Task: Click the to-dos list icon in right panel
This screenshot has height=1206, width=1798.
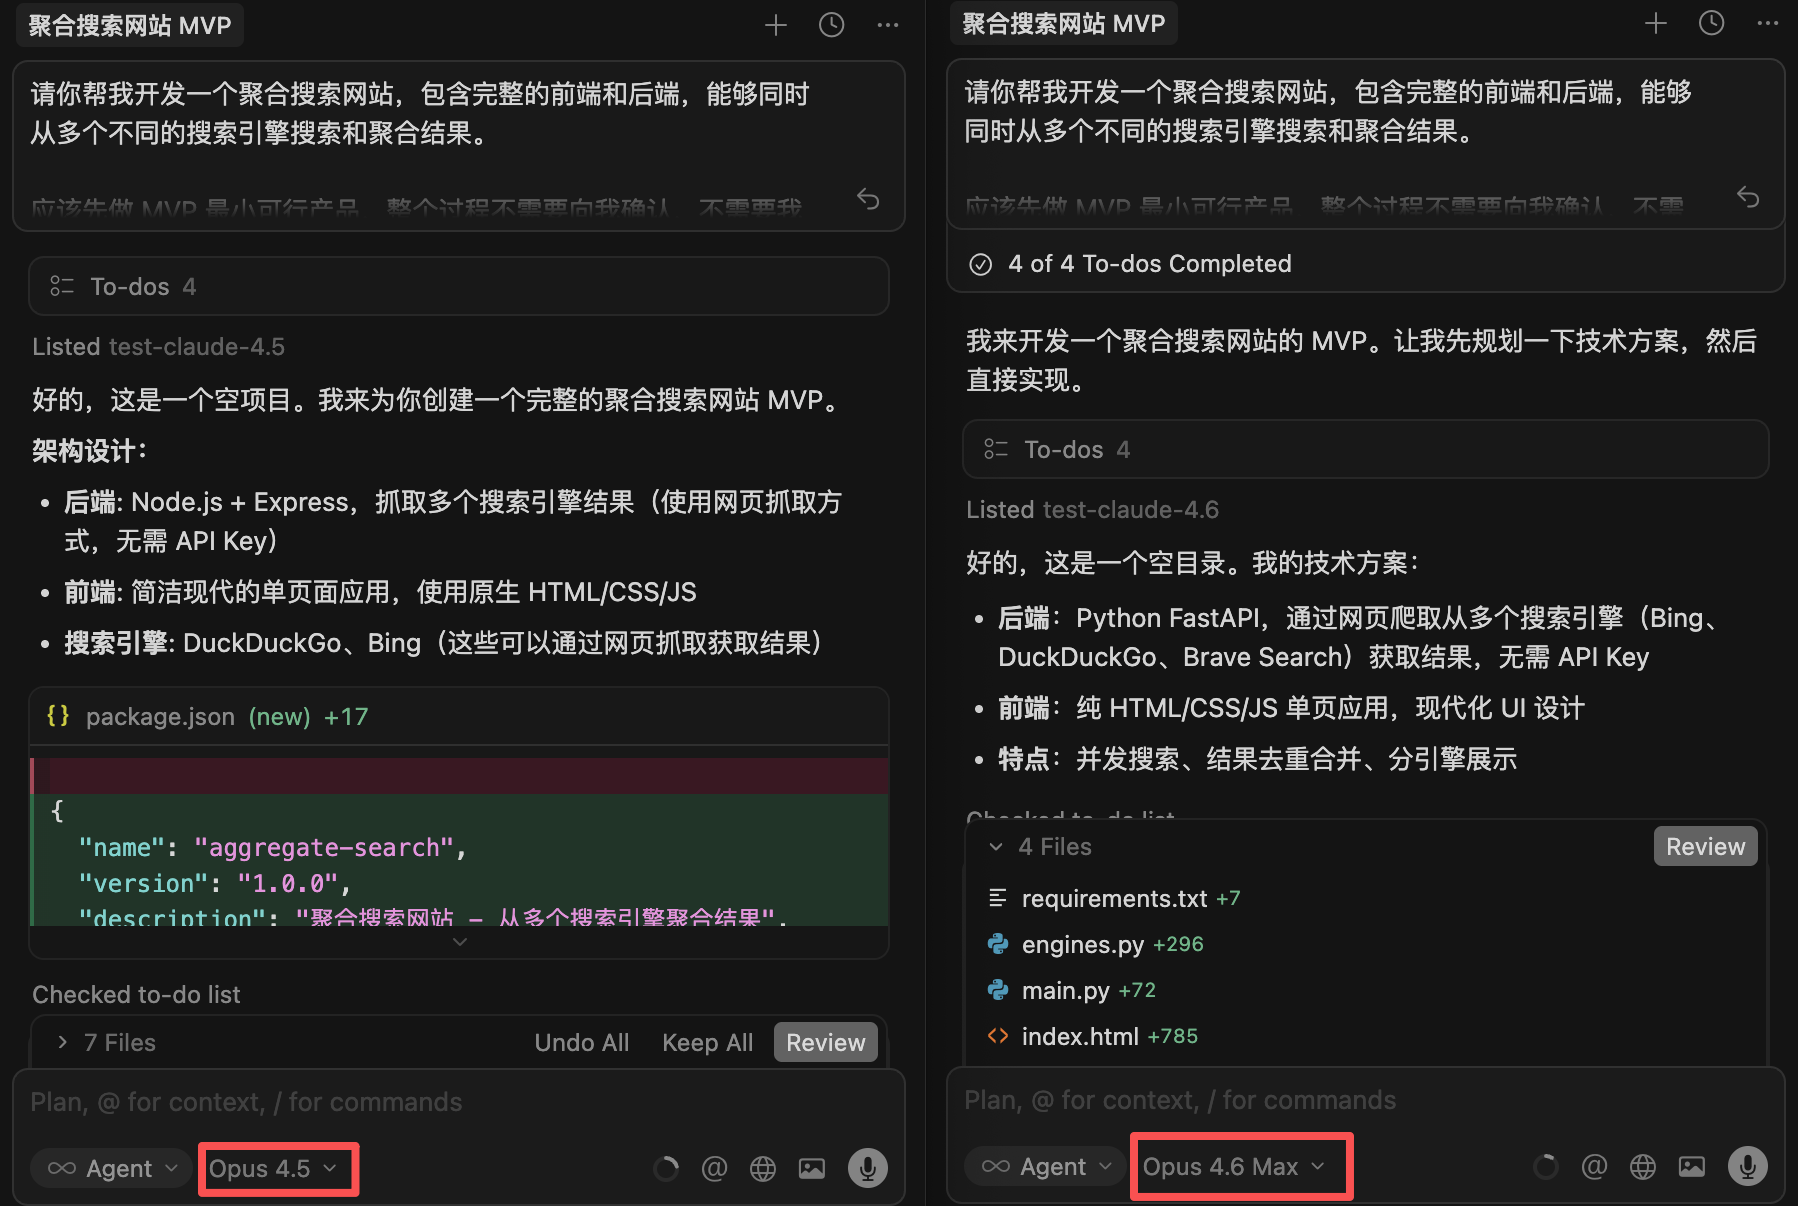Action: coord(996,450)
